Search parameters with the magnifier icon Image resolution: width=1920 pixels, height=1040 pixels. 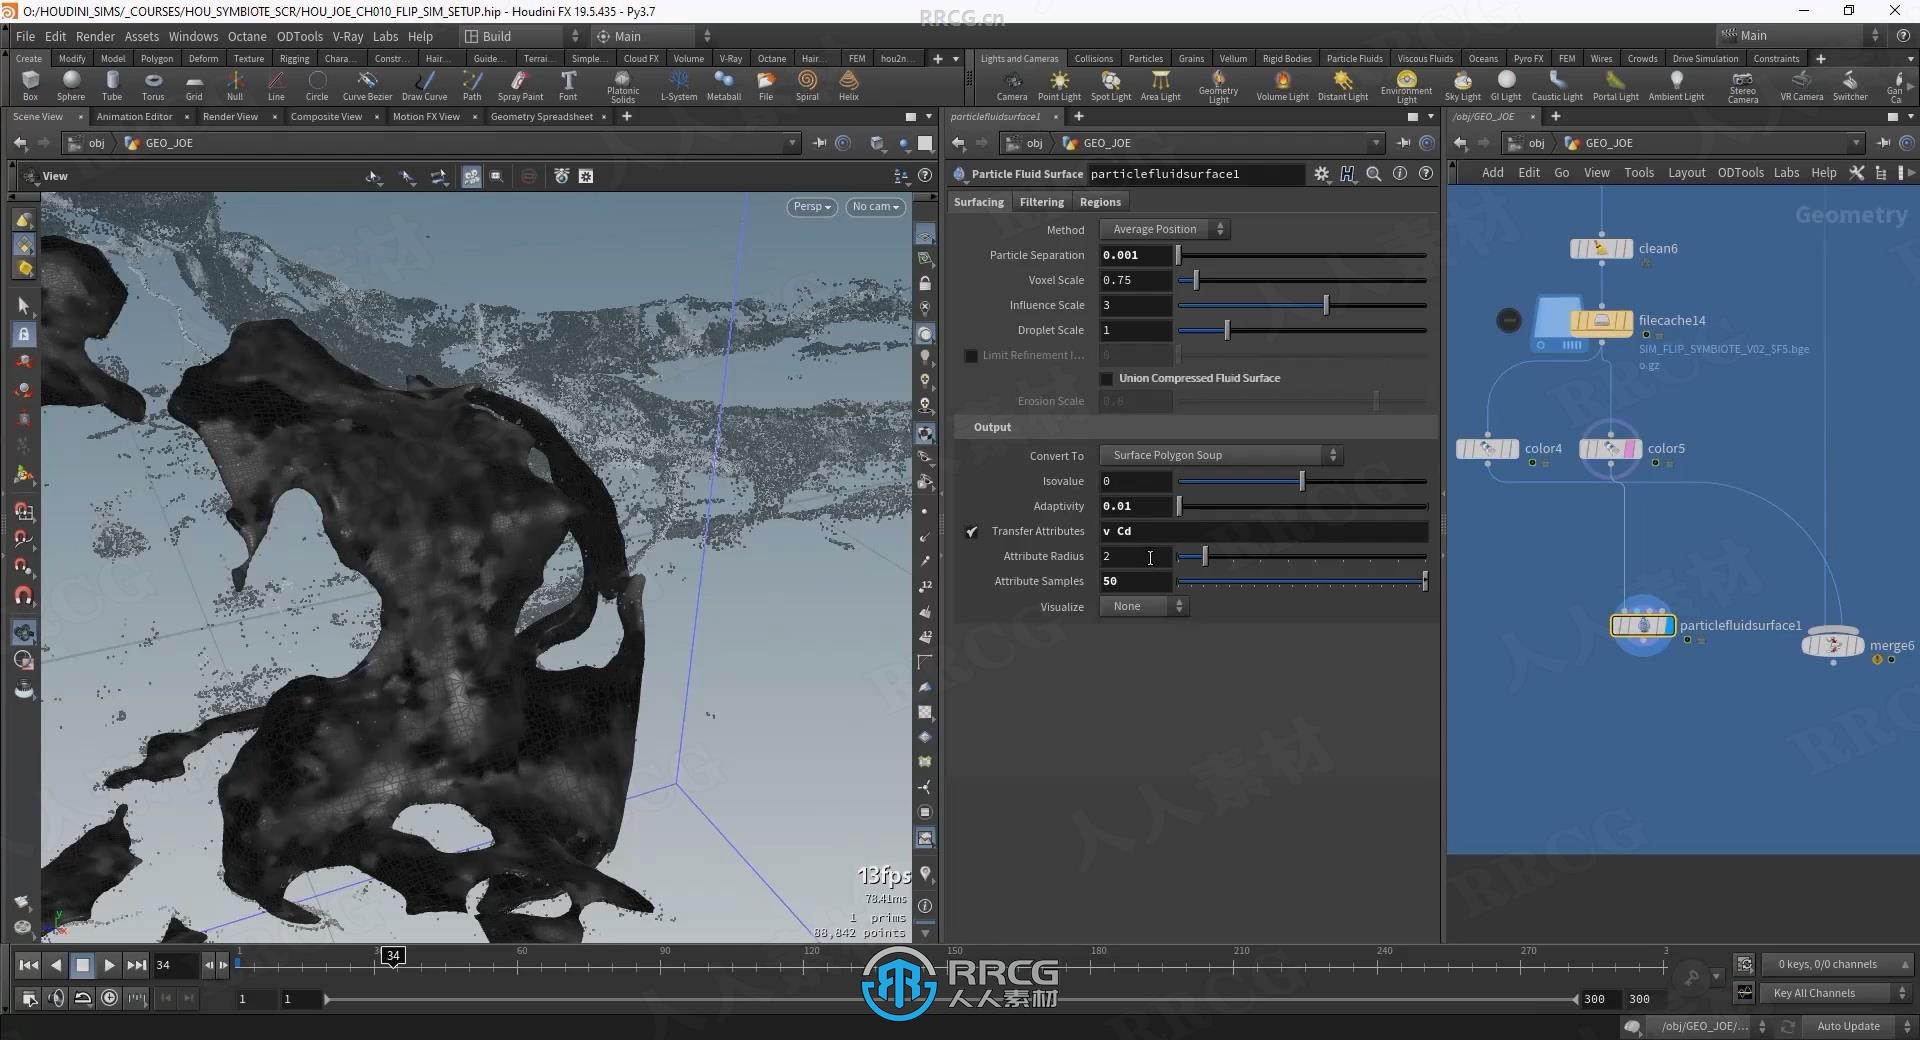tap(1374, 174)
